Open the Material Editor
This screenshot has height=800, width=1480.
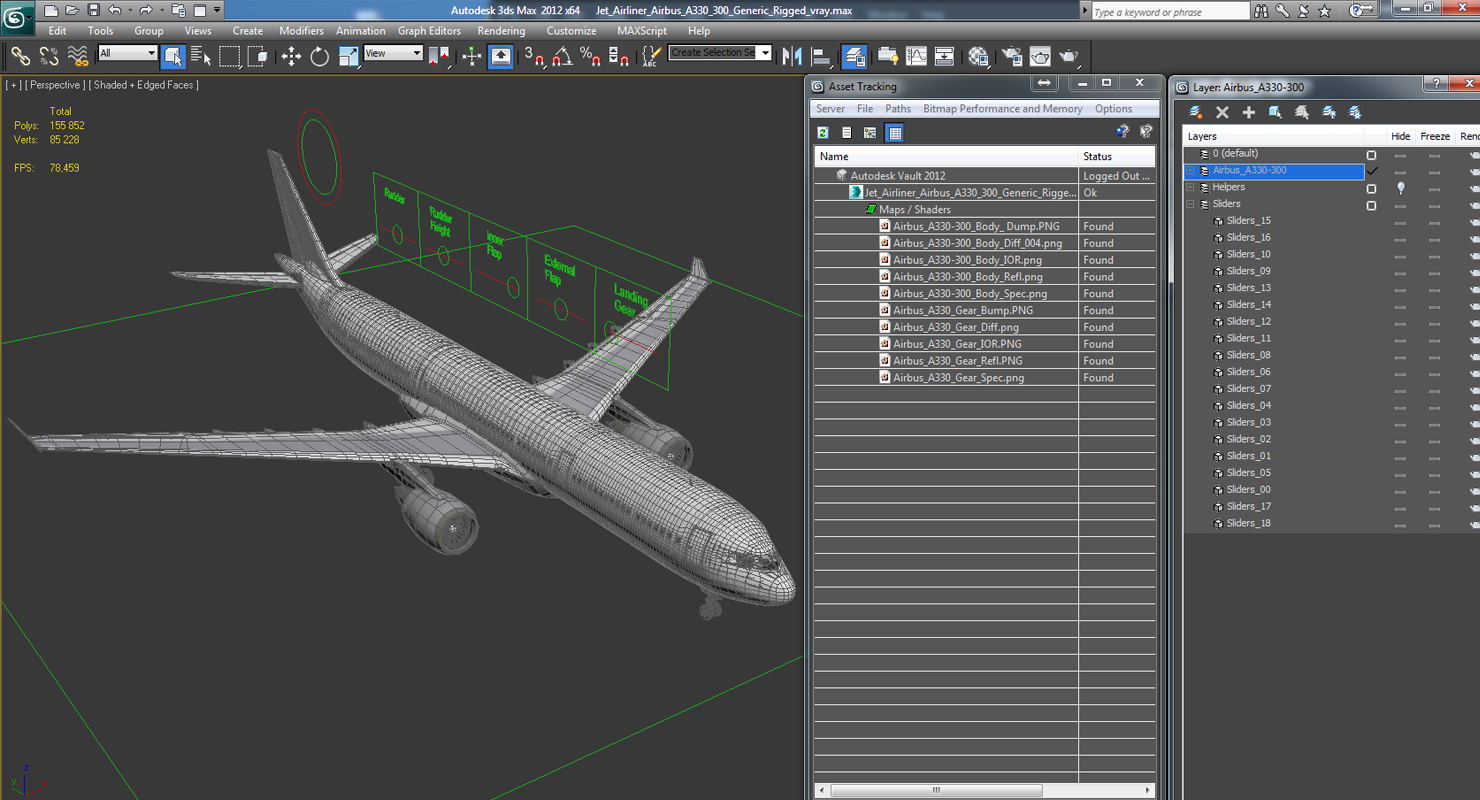pyautogui.click(x=978, y=56)
